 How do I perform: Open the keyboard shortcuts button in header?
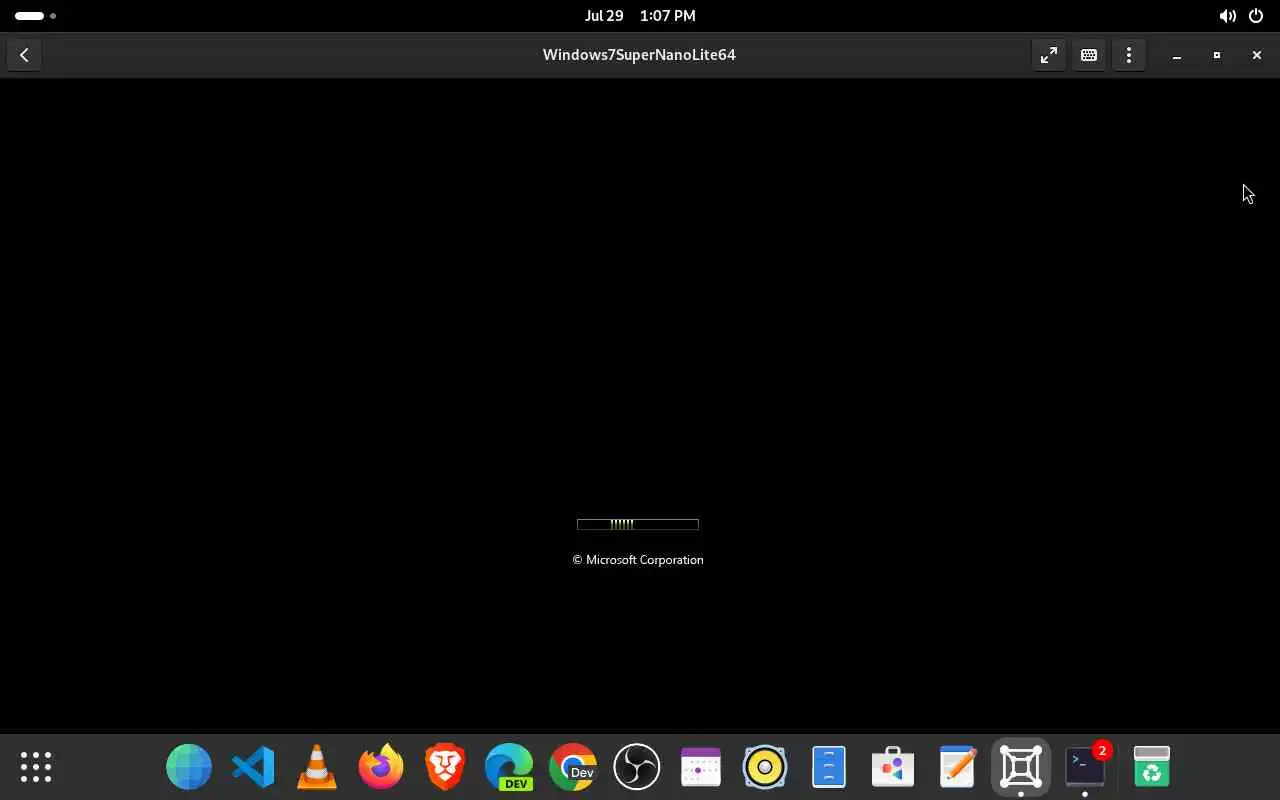(x=1089, y=55)
